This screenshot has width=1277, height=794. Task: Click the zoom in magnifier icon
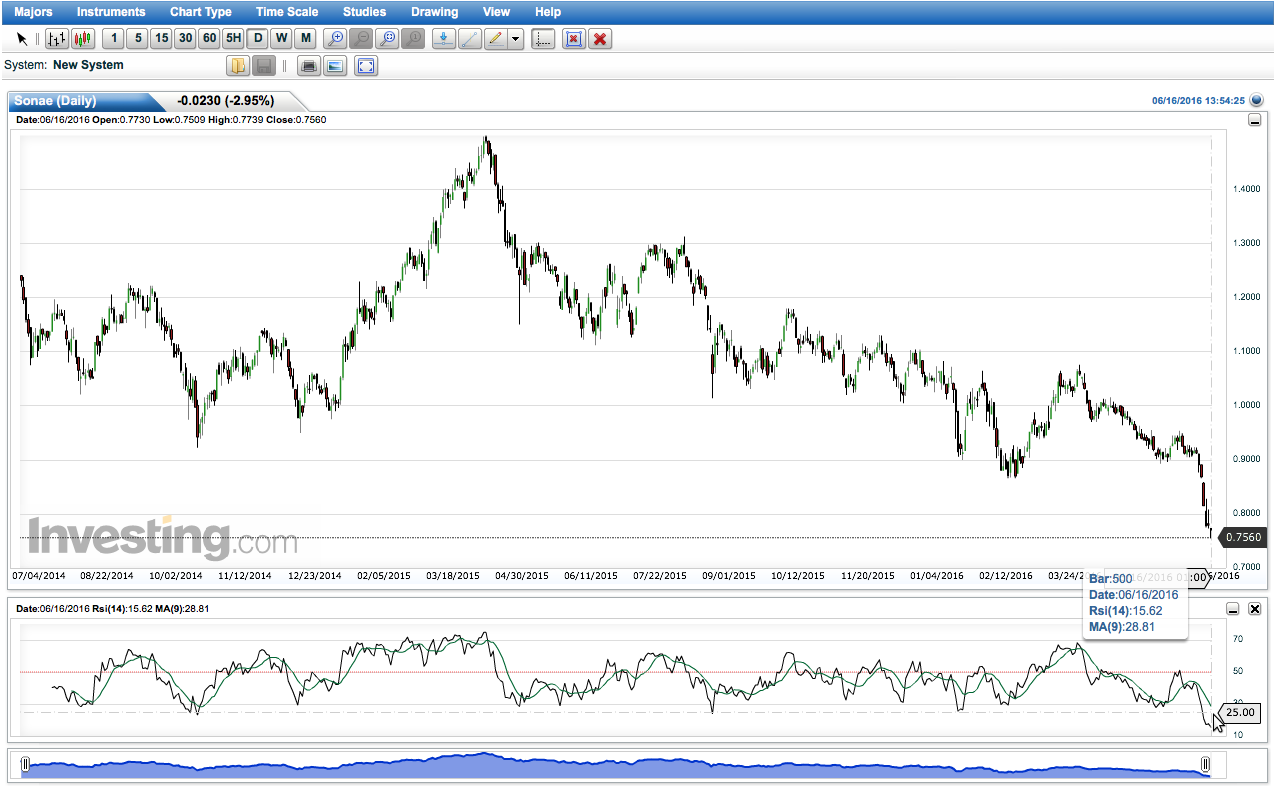(x=336, y=39)
